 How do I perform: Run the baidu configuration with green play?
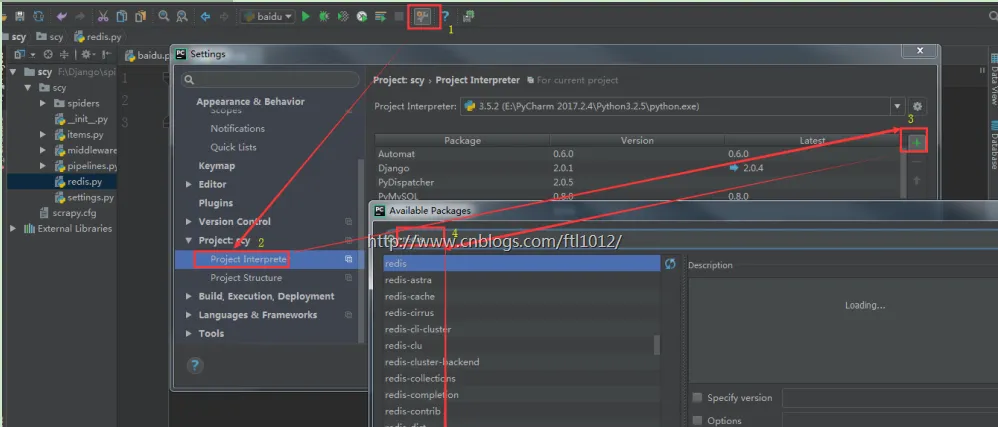[306, 17]
